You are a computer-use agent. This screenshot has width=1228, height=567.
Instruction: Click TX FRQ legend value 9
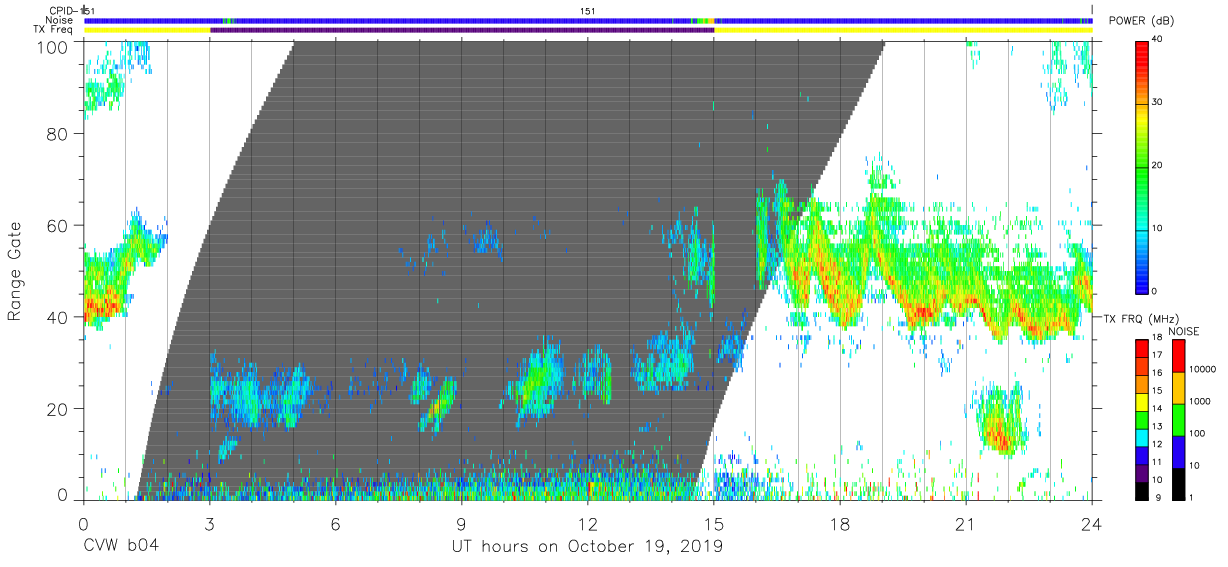click(1157, 497)
